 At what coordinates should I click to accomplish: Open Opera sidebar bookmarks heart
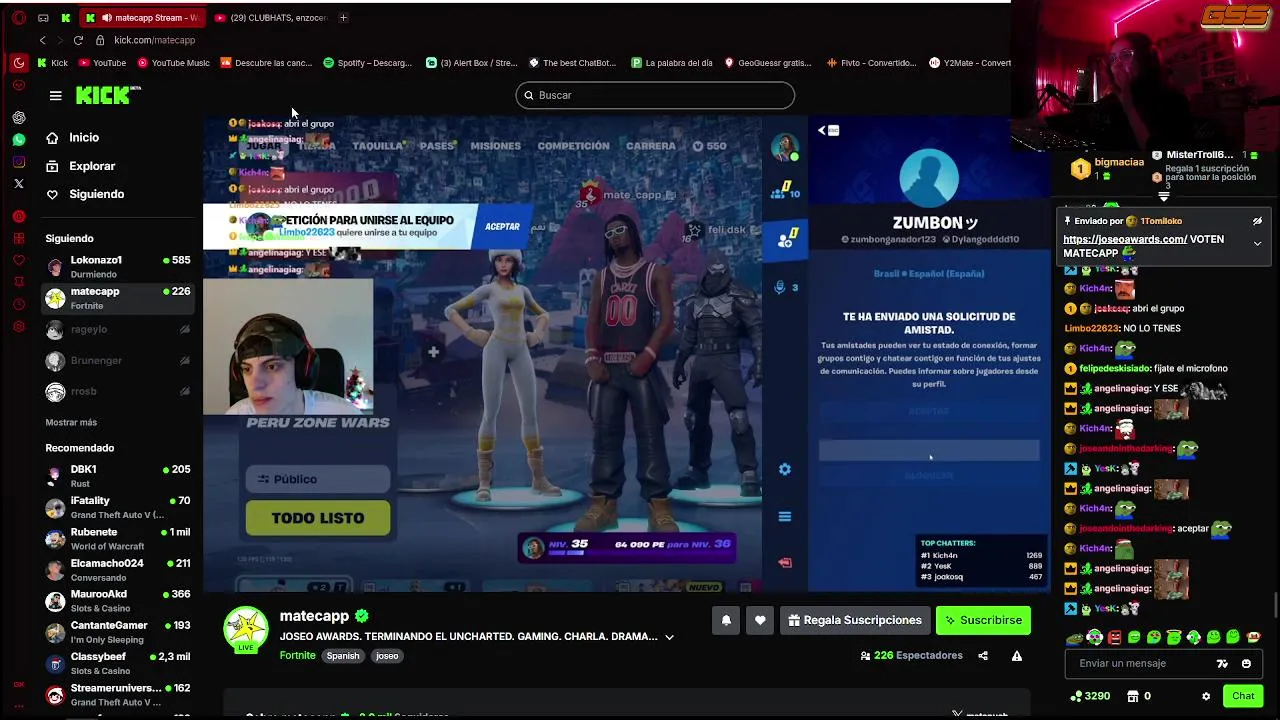(19, 260)
